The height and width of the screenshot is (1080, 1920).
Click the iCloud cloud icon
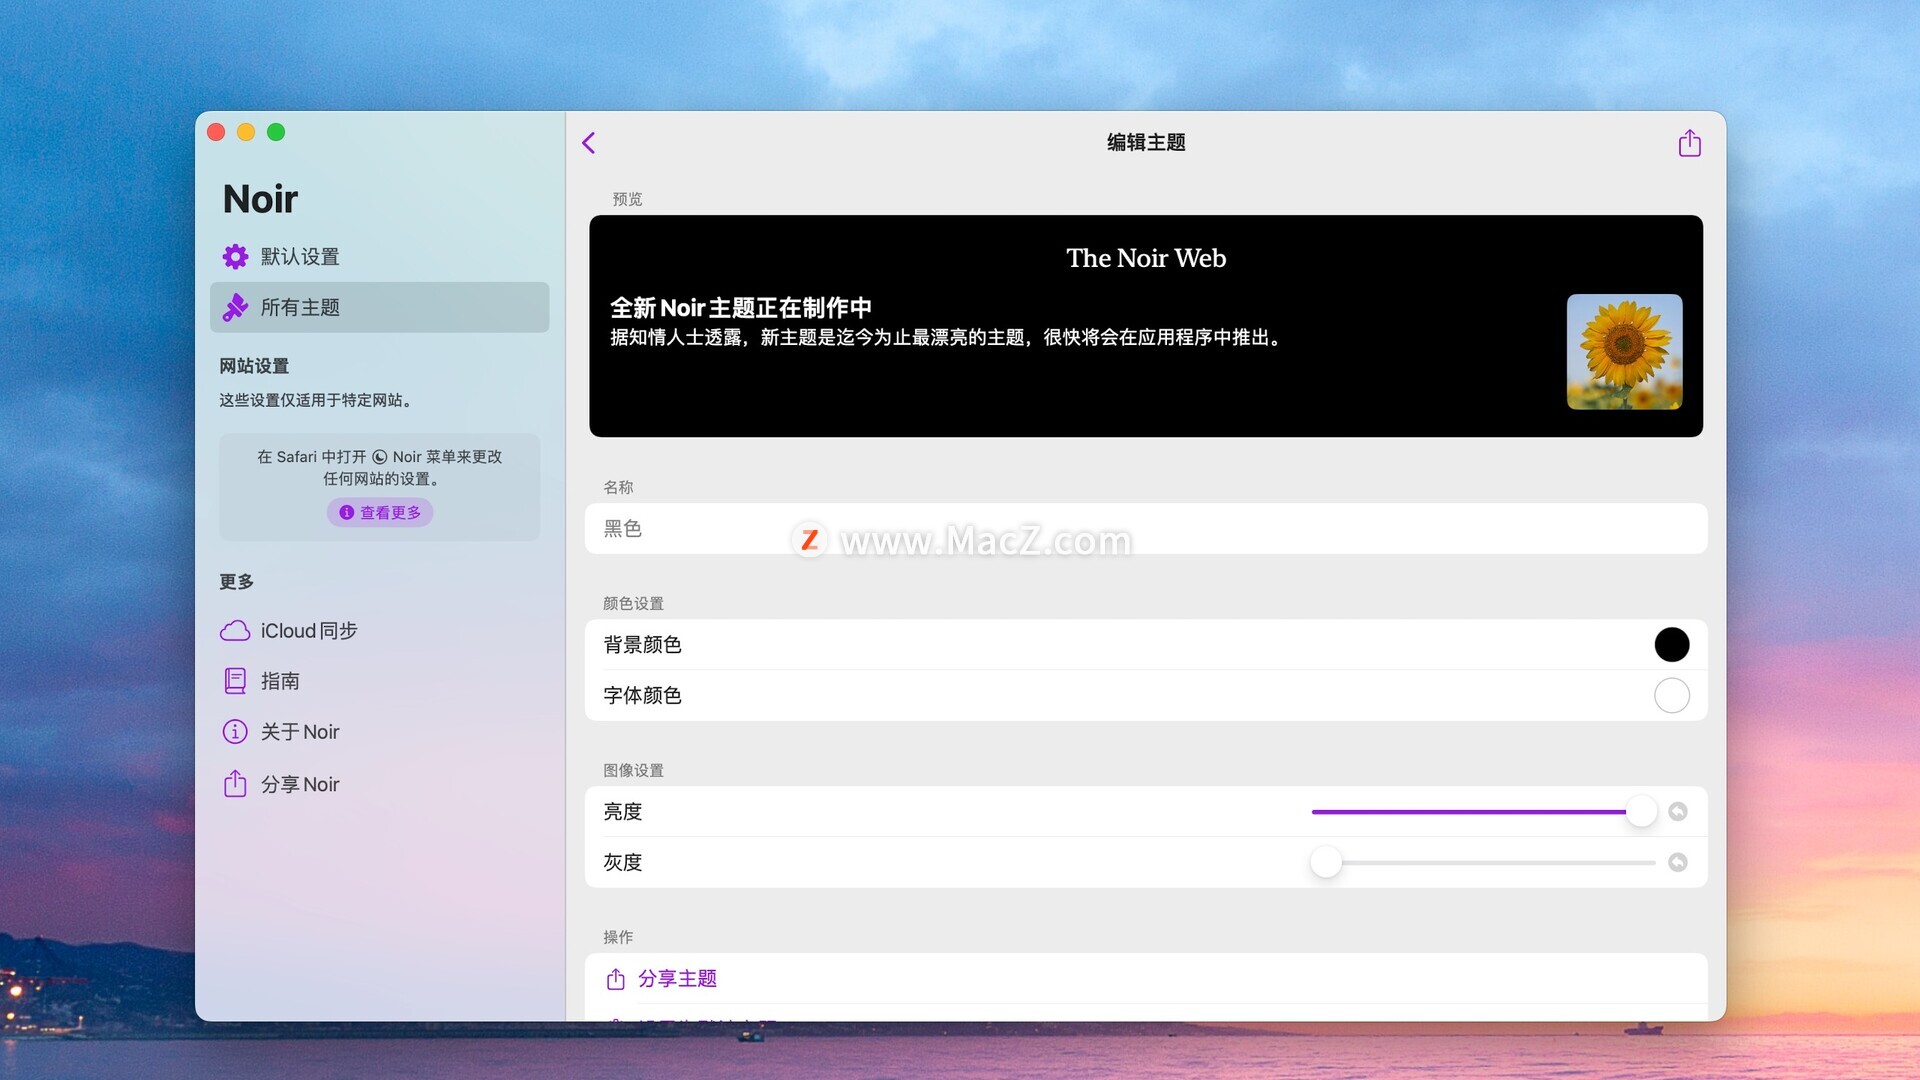(x=235, y=631)
